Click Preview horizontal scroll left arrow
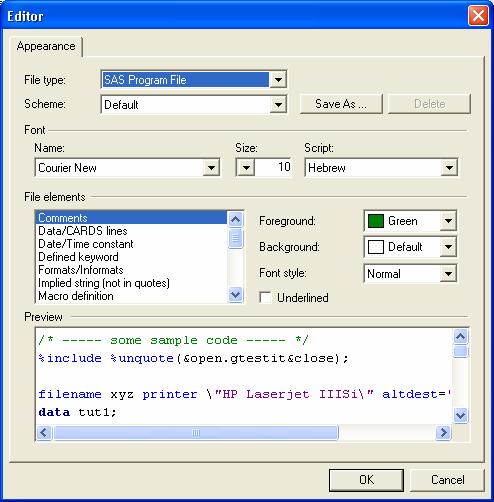 click(44, 433)
